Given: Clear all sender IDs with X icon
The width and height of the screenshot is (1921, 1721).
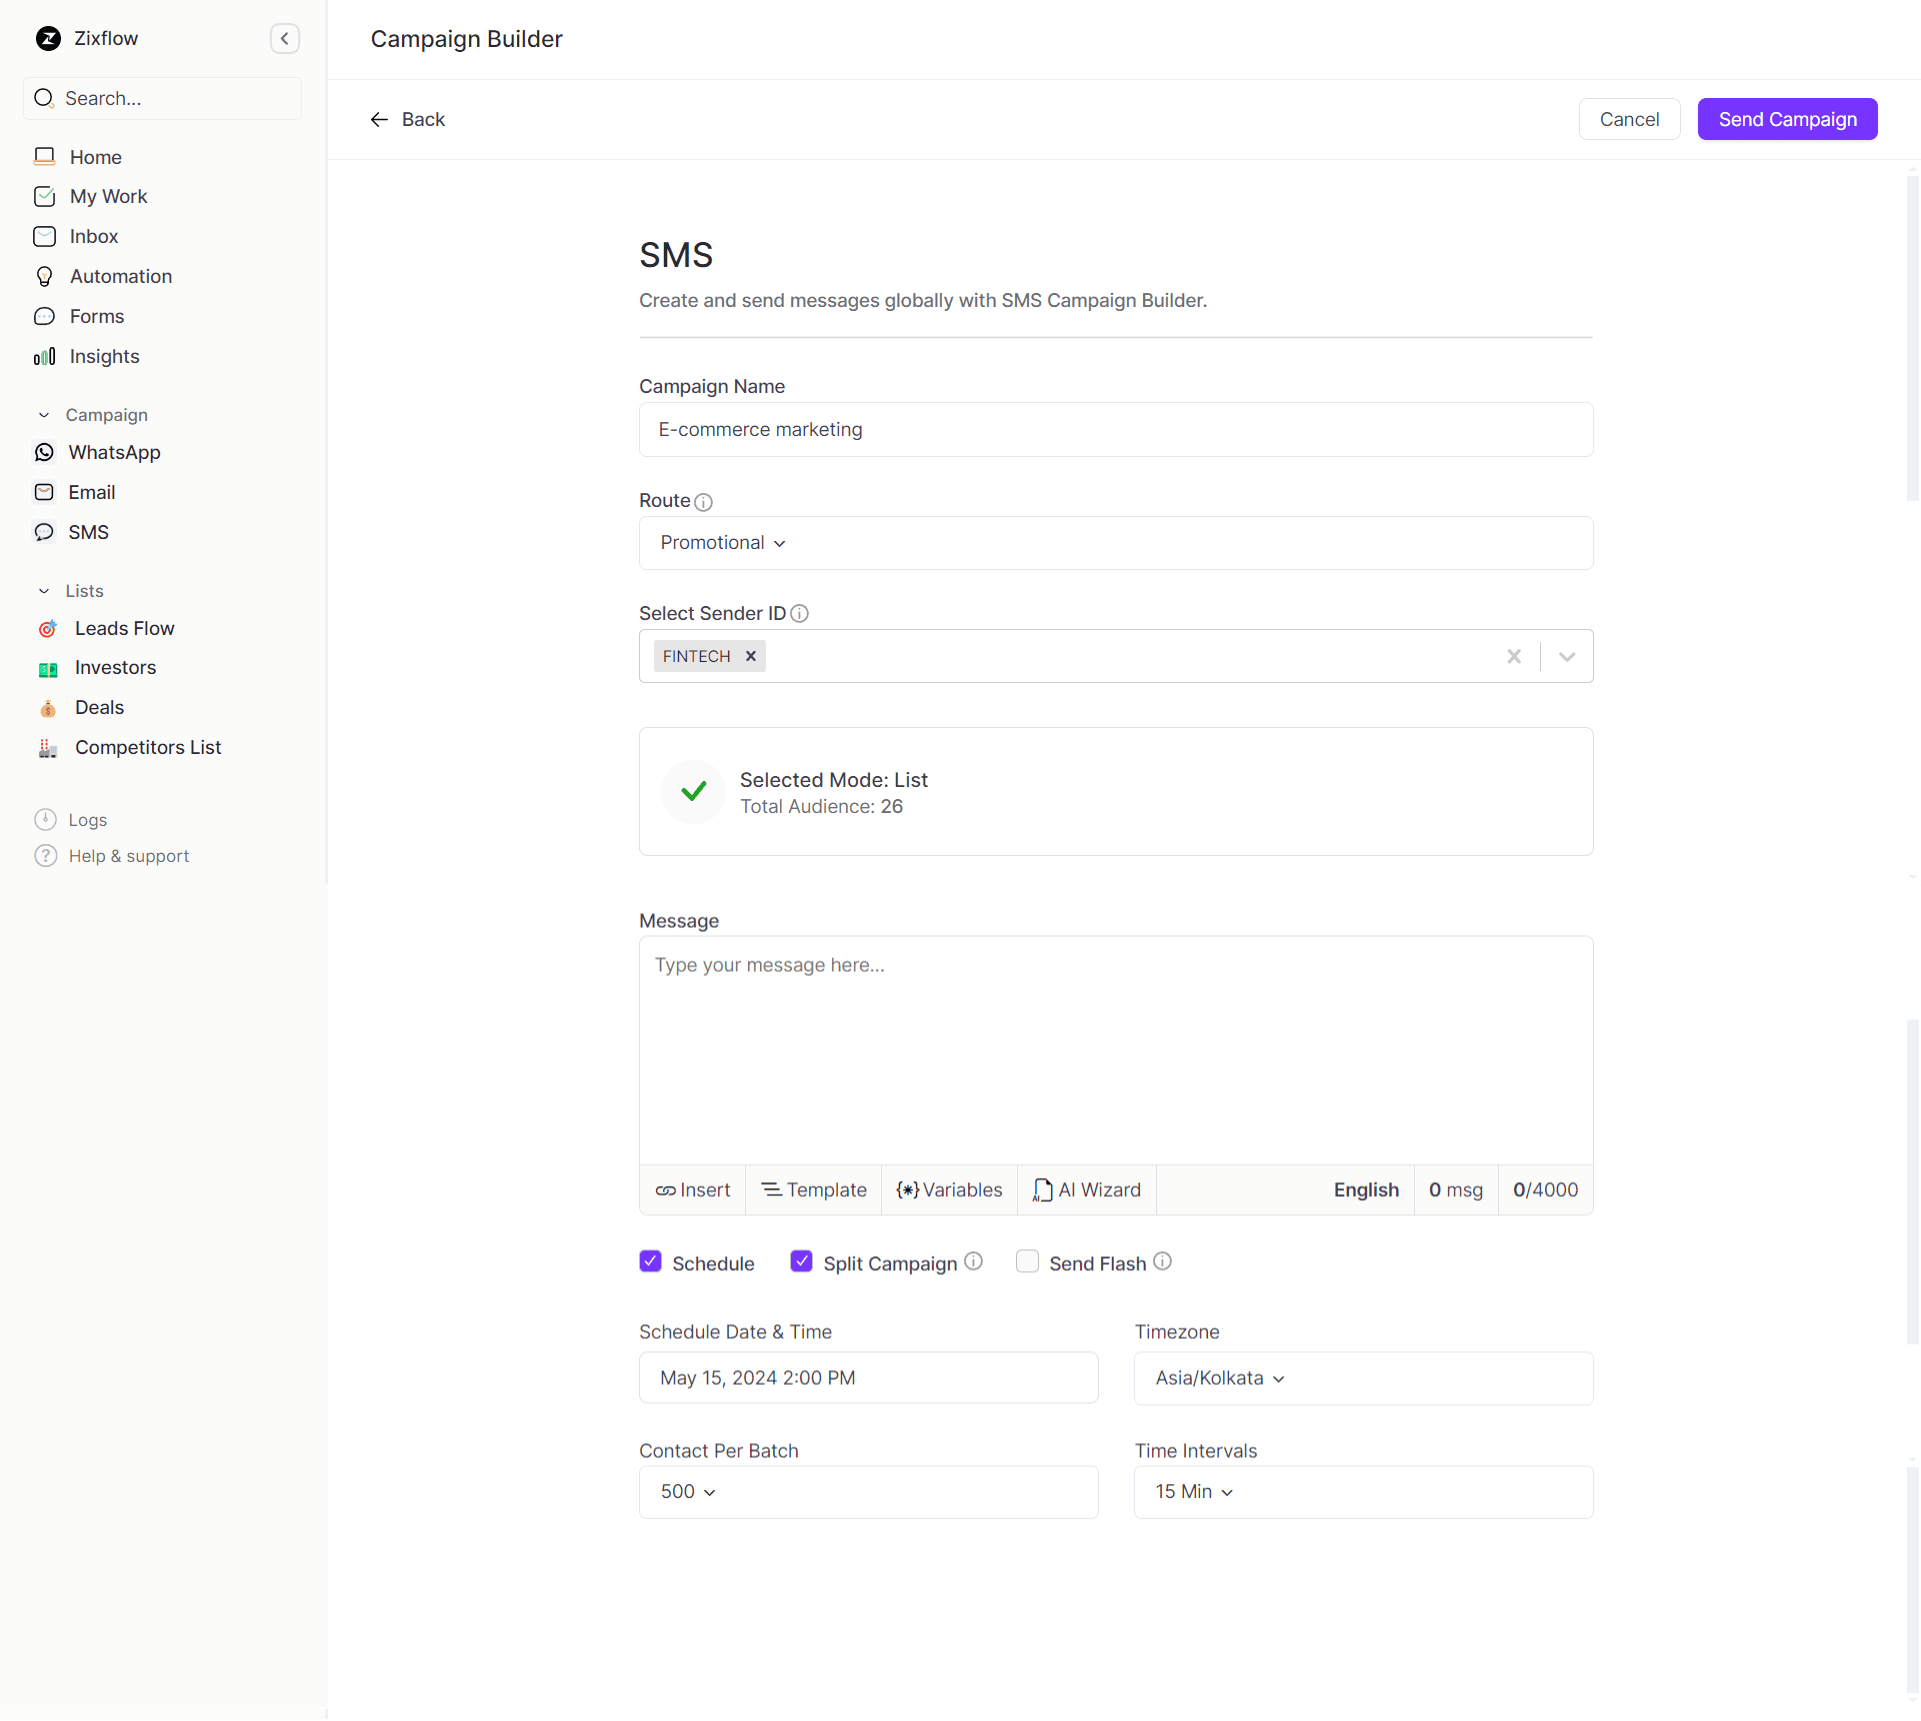Looking at the screenshot, I should pyautogui.click(x=1514, y=657).
